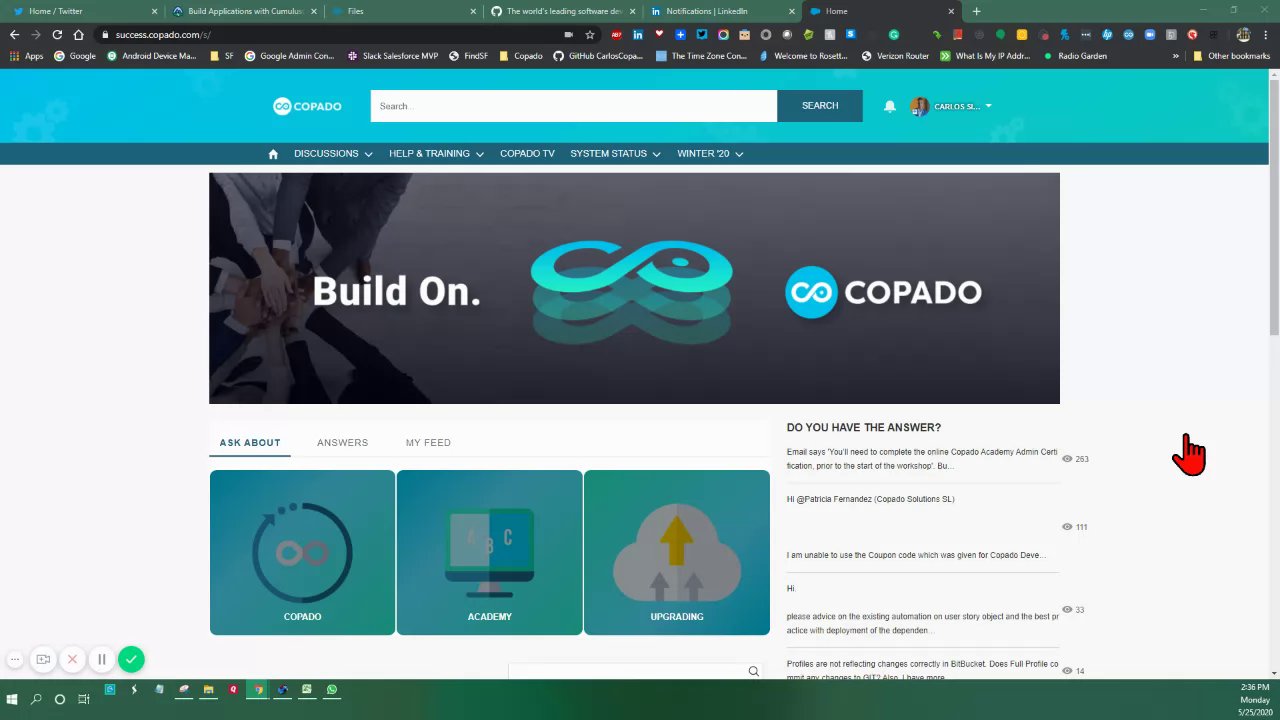Screen dimensions: 1280x720
Task: Open the GitHub CarlosCopa bookmark
Action: 598,56
